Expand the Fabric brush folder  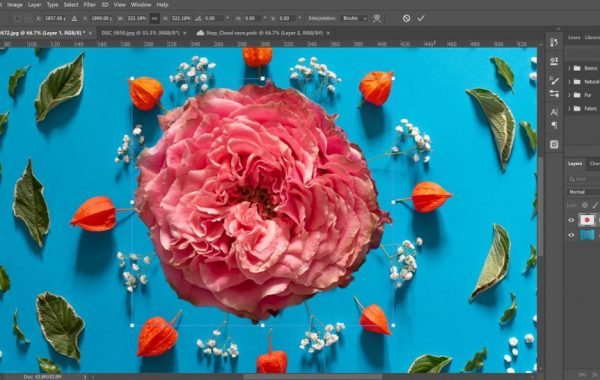click(569, 109)
